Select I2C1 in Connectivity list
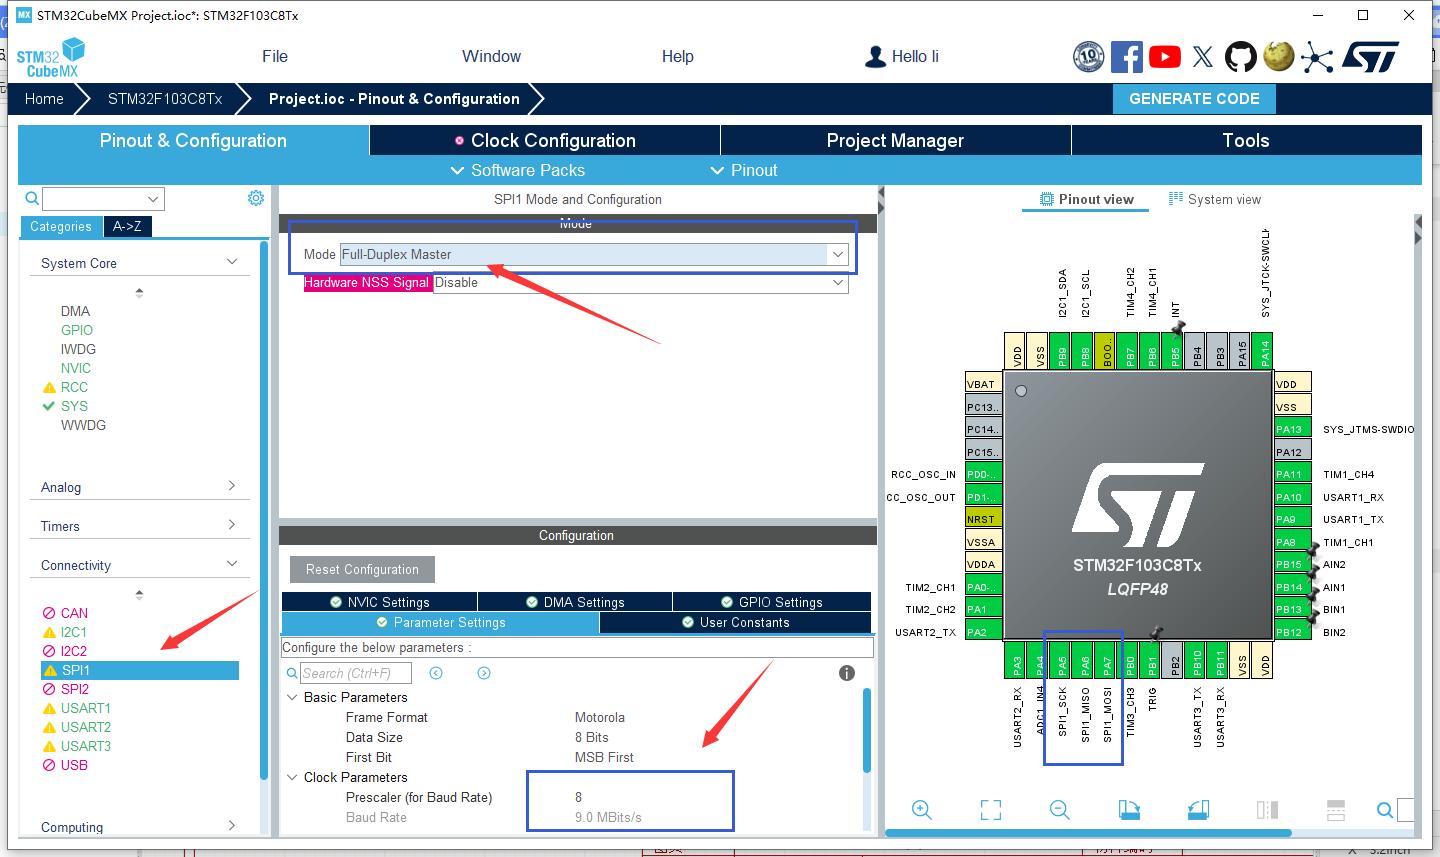 [73, 632]
